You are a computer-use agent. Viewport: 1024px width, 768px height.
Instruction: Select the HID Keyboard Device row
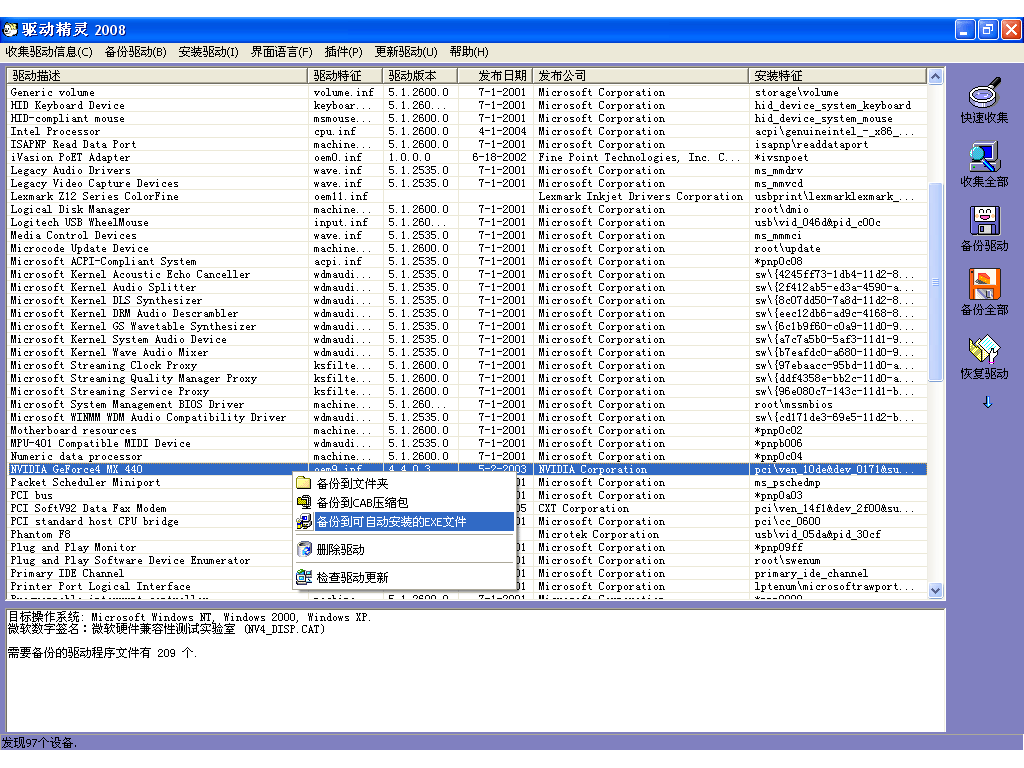click(467, 105)
